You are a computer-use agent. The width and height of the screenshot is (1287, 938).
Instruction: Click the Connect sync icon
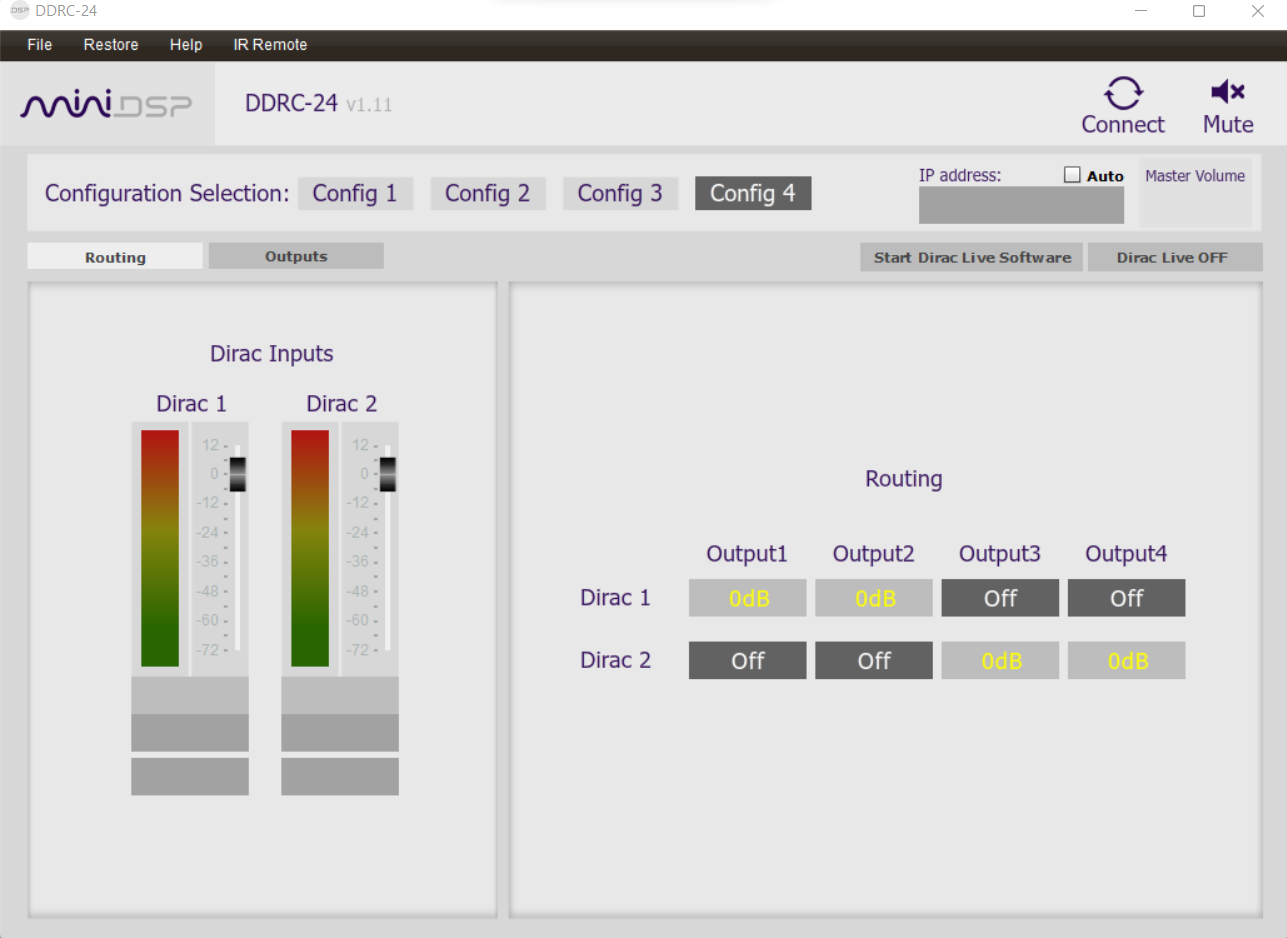coord(1123,93)
